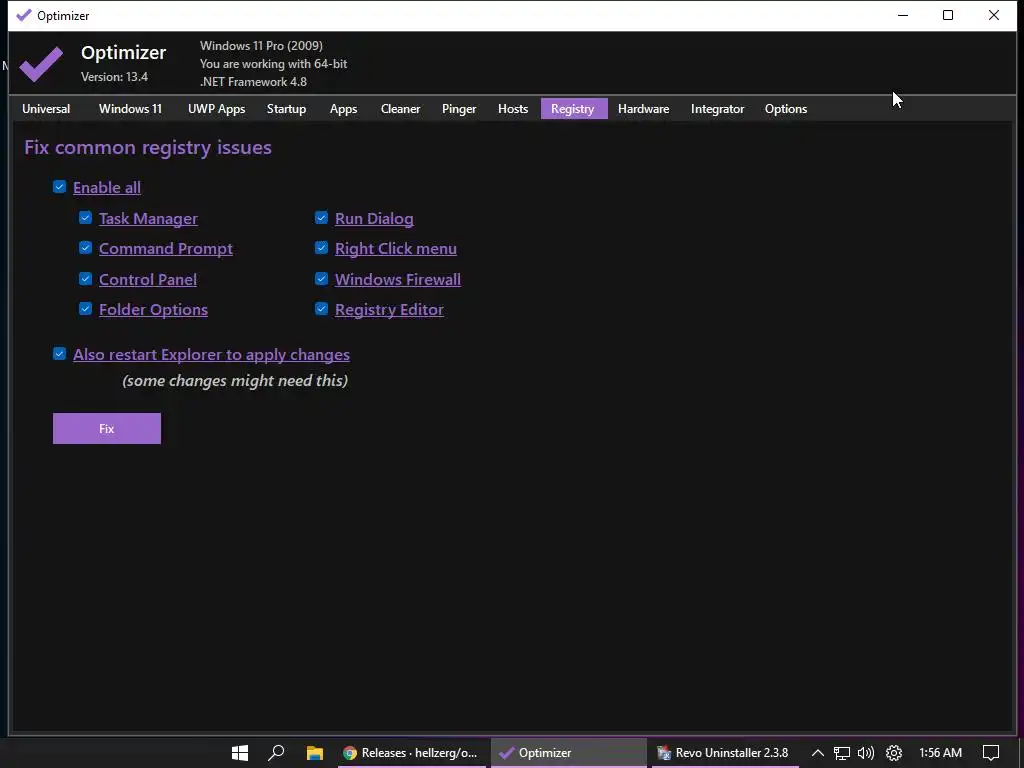Open volume control tray icon

866,753
